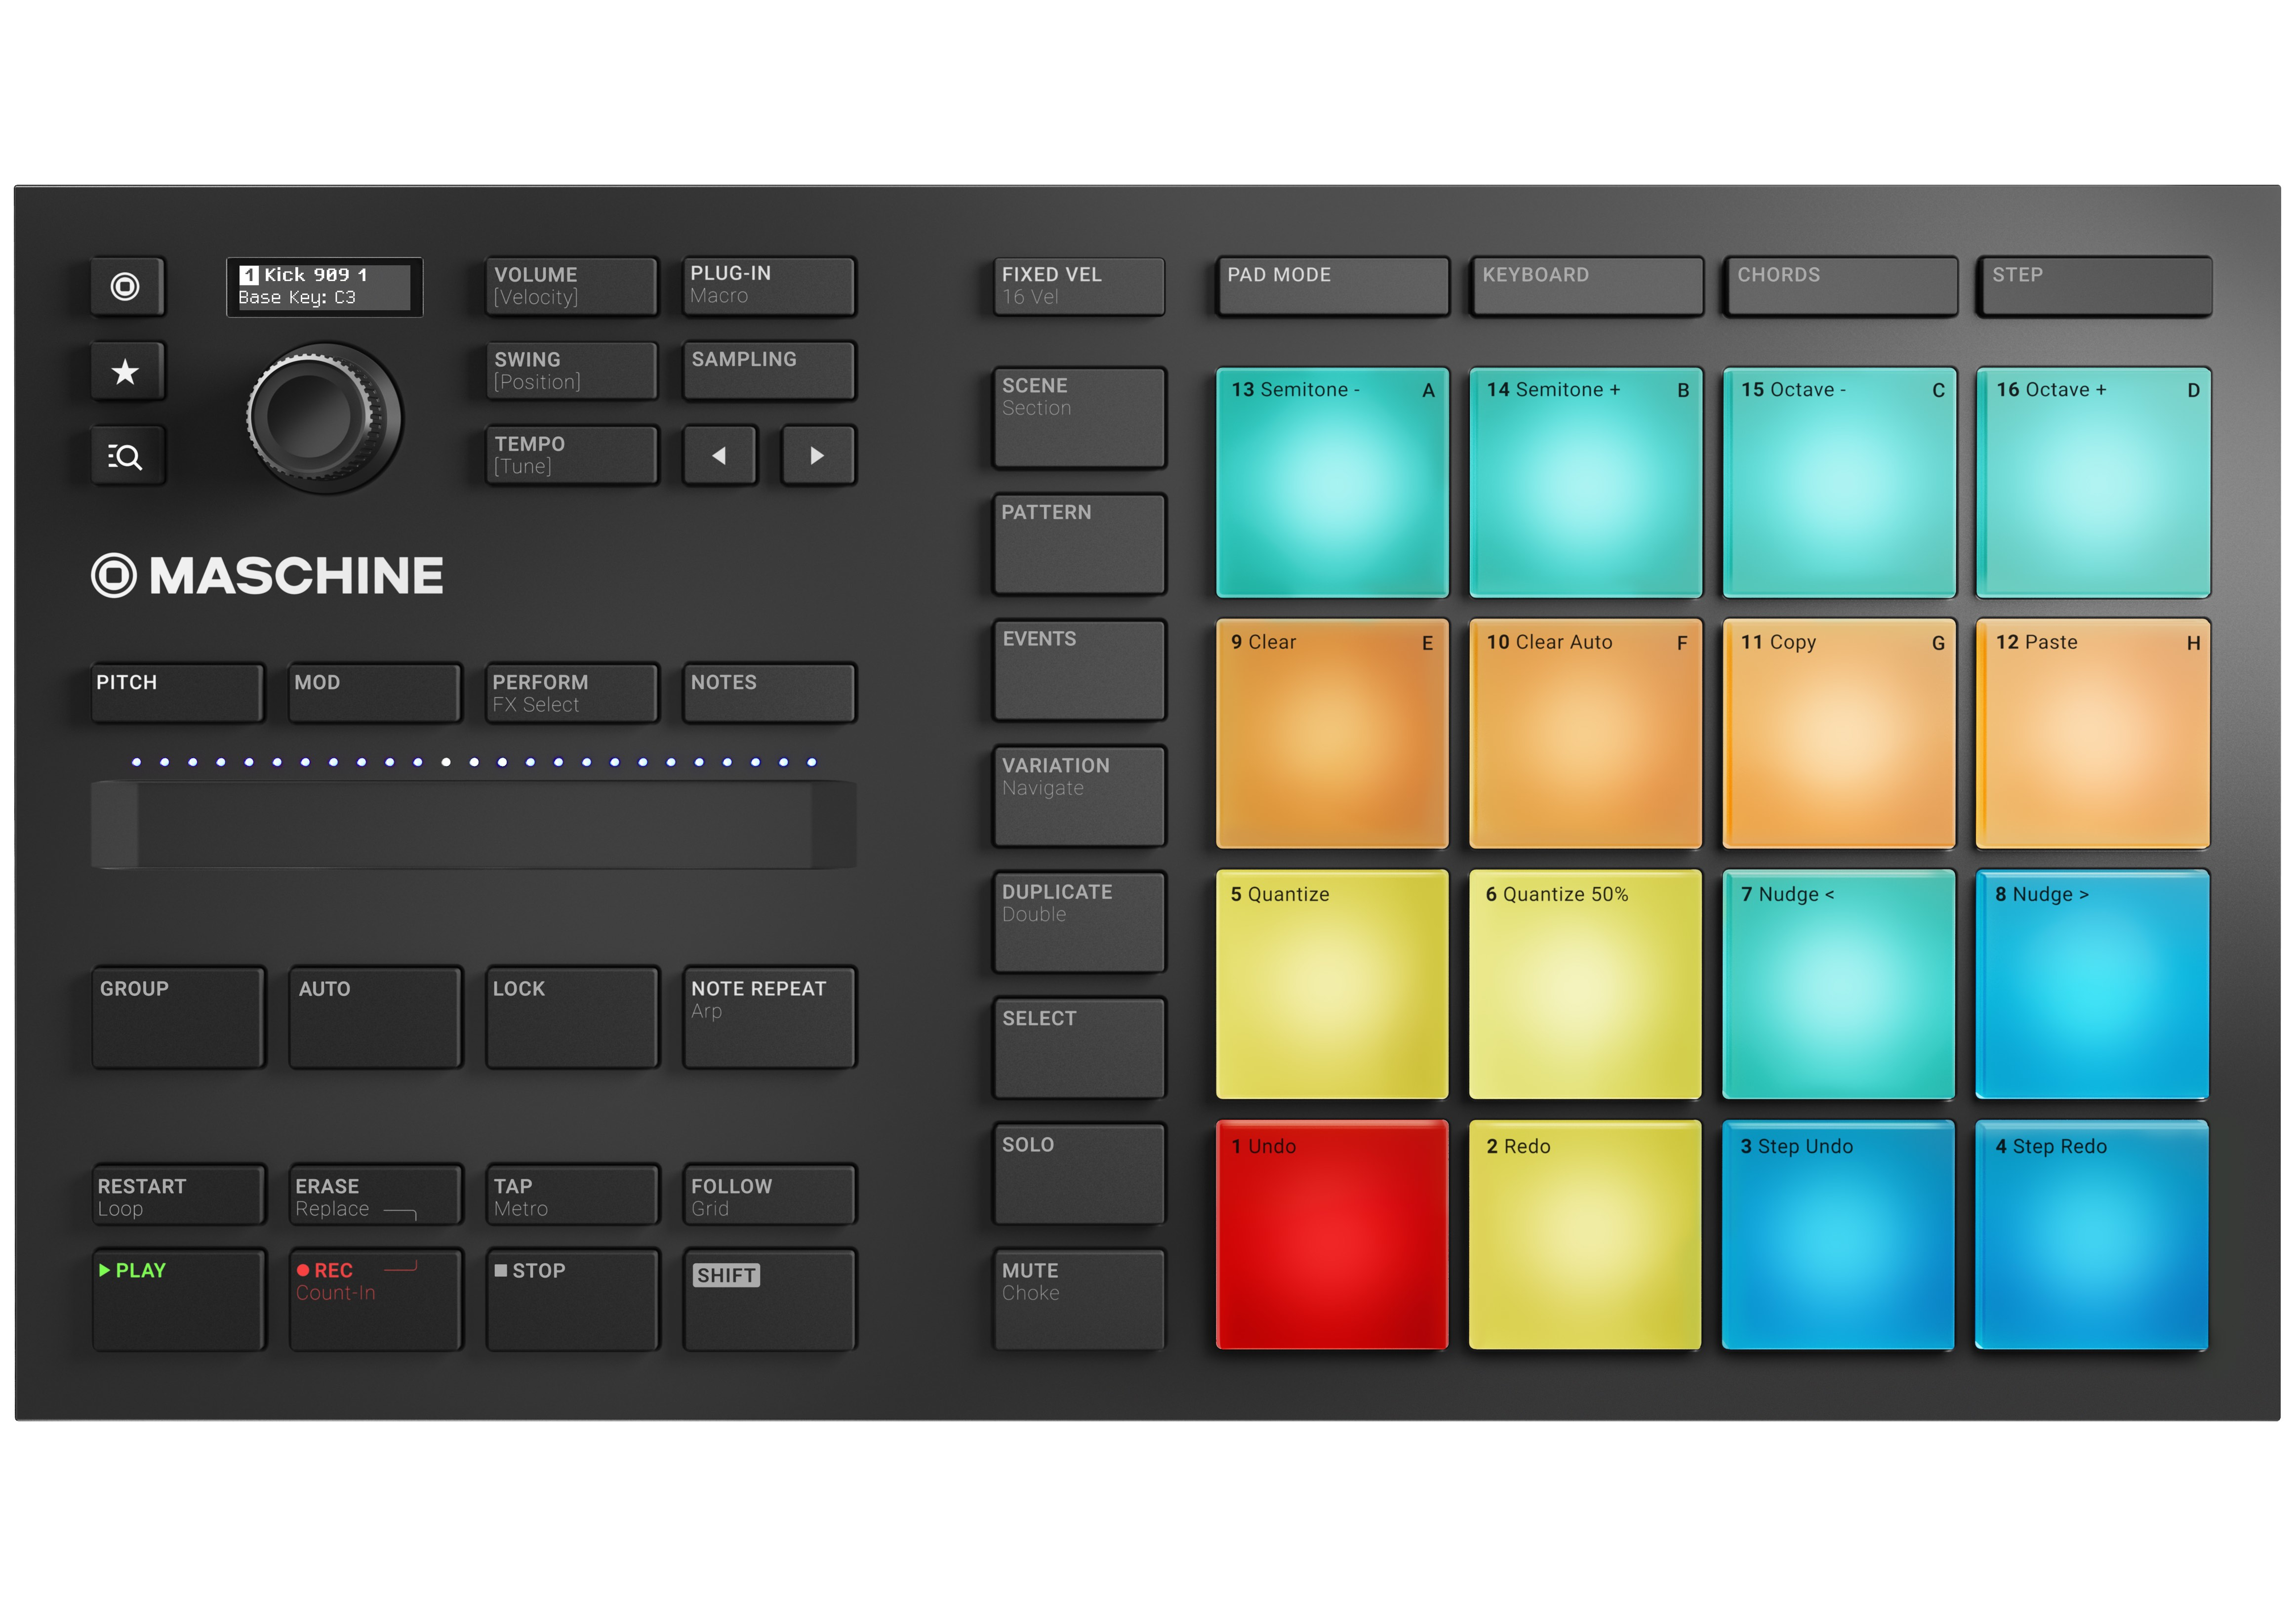
Task: Open the SAMPLING button
Action: coord(769,372)
